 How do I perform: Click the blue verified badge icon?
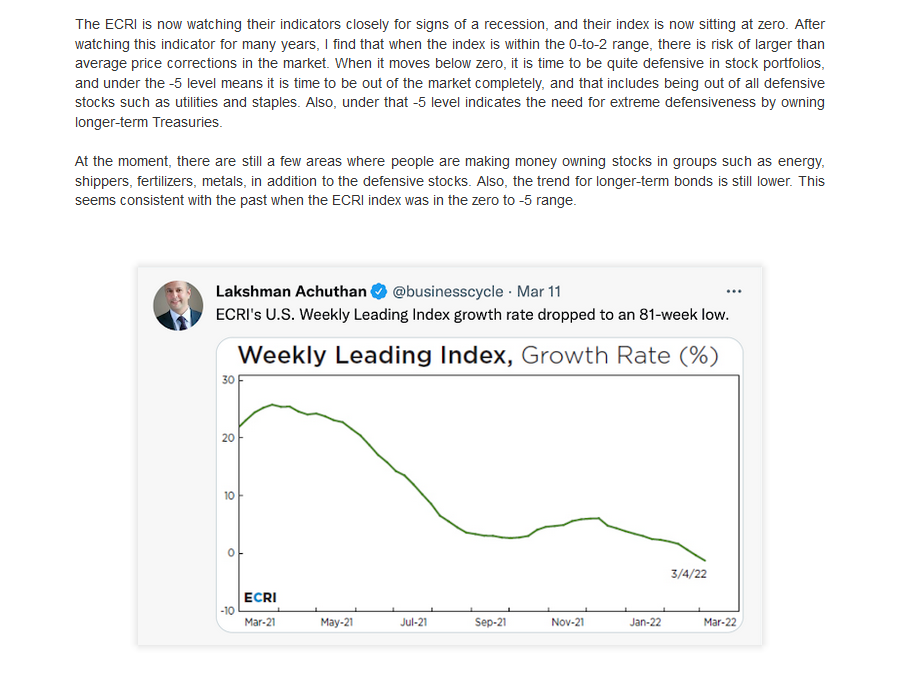tap(378, 291)
